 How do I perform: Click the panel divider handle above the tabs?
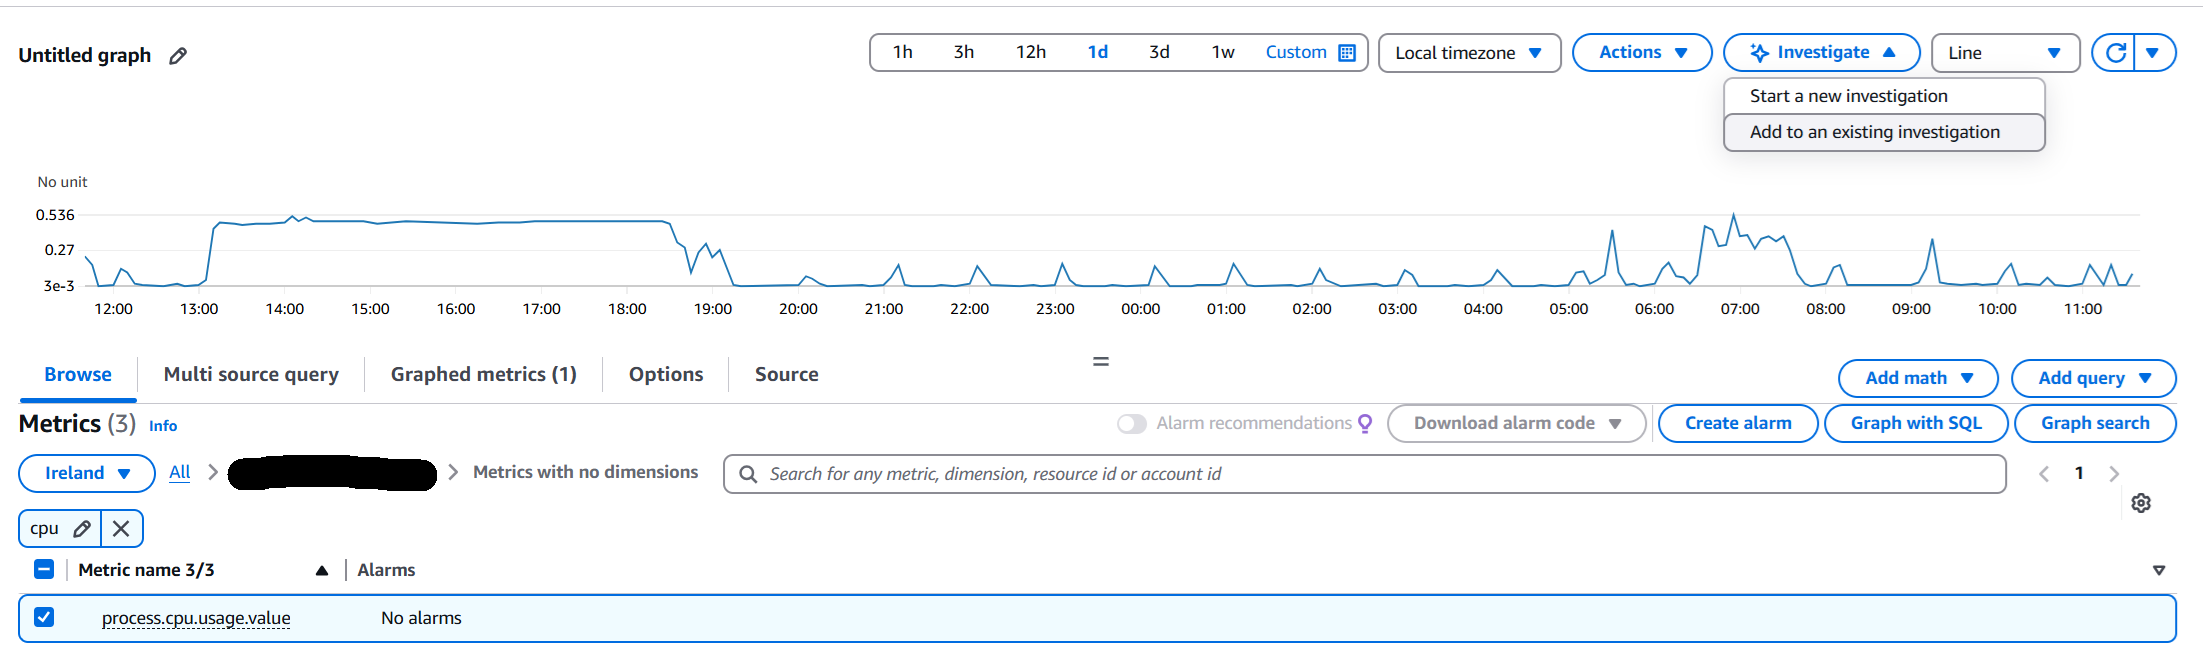click(1101, 361)
